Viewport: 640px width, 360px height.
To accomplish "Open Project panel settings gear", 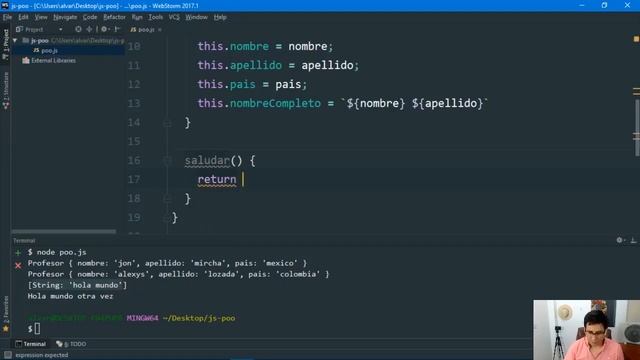I will 104,29.
